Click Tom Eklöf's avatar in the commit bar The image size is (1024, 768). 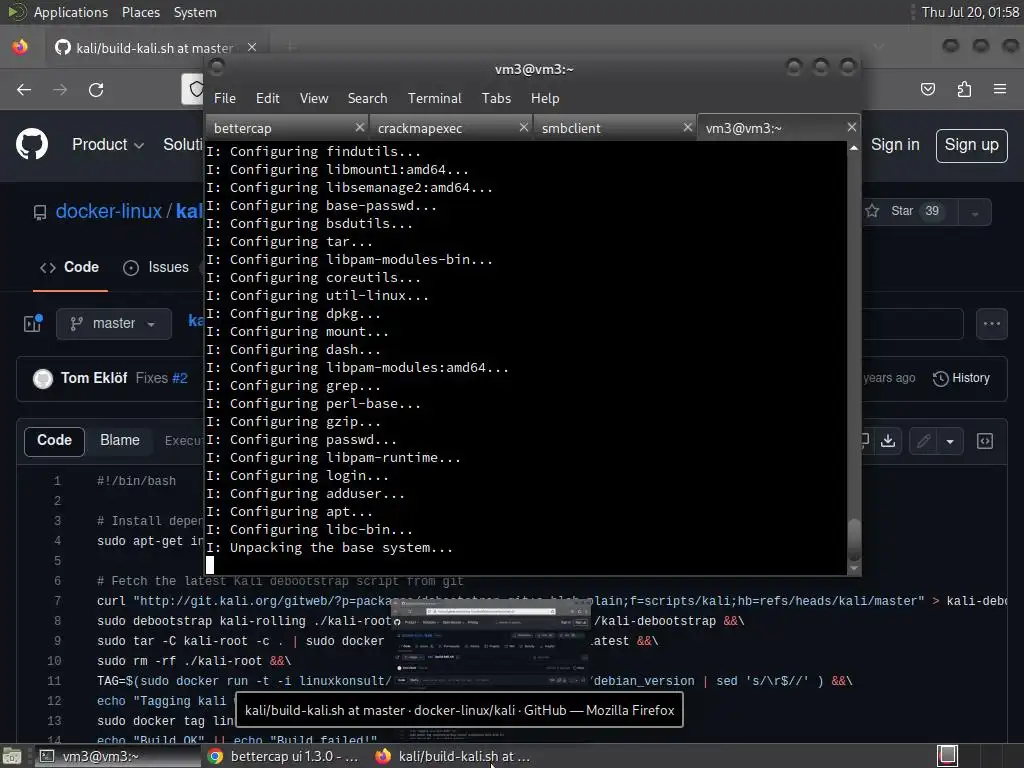[x=43, y=378]
